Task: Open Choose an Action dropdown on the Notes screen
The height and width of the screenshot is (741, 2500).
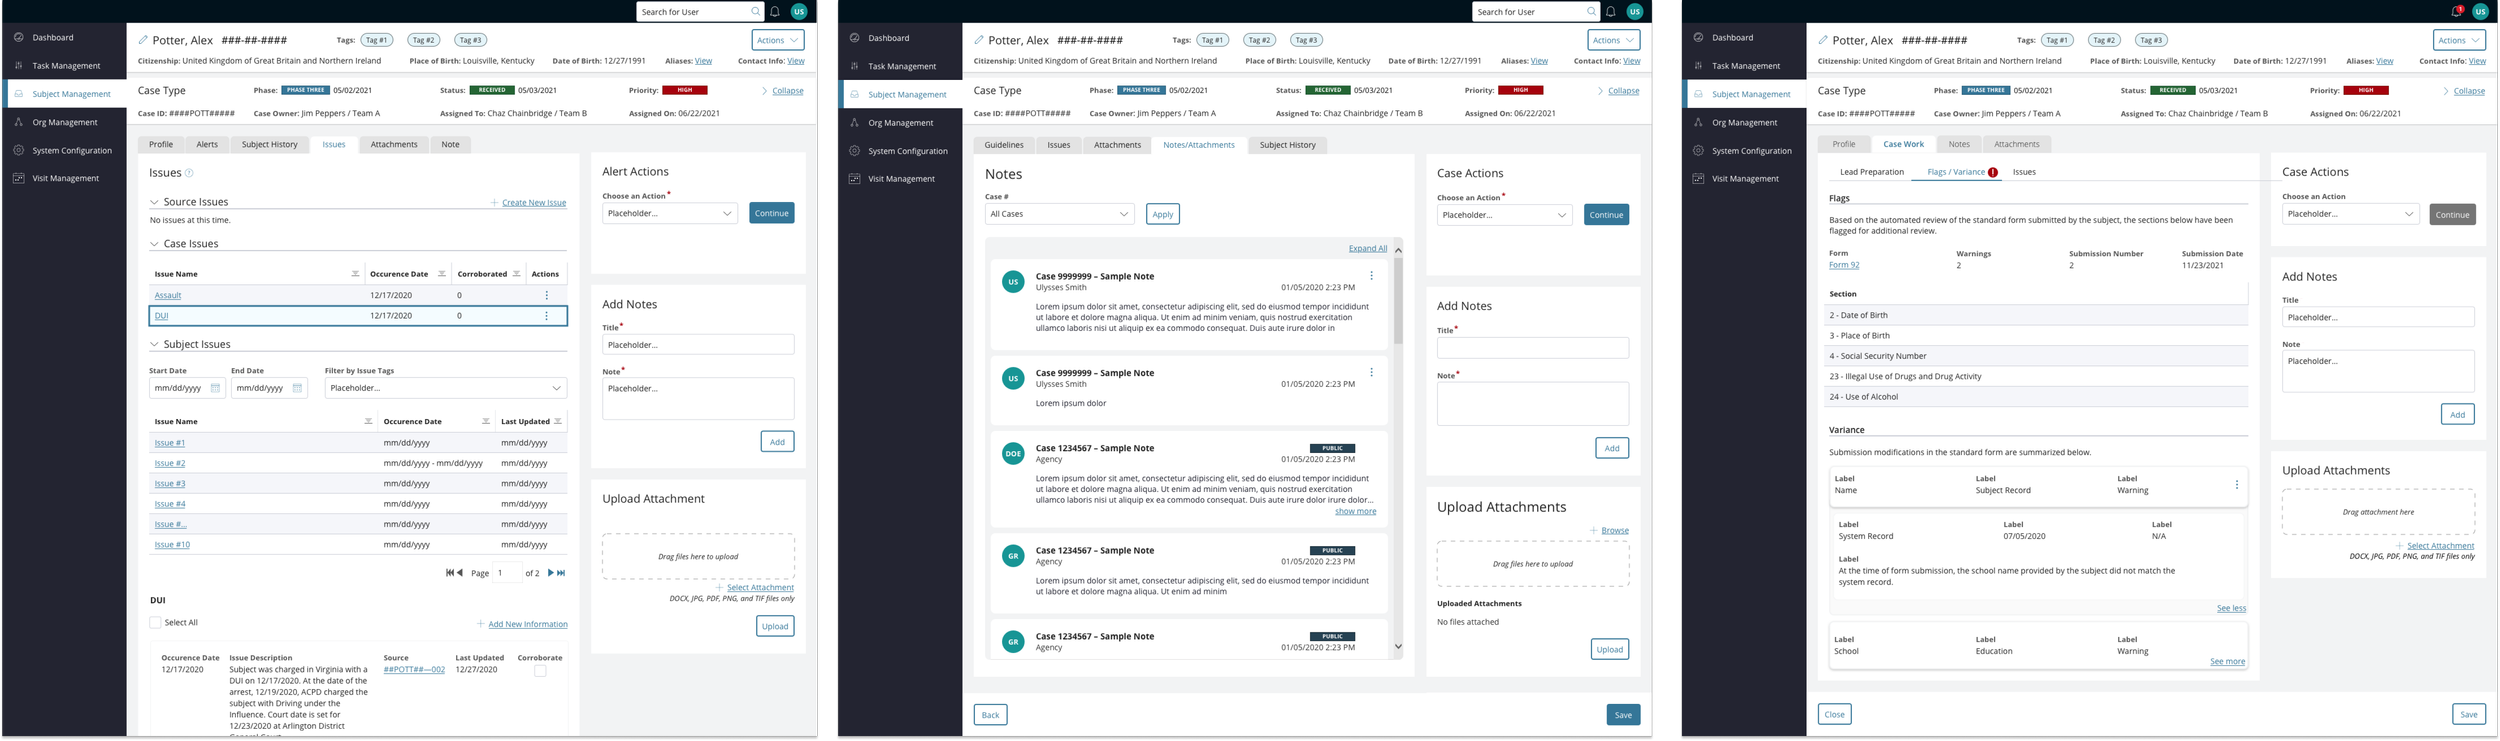Action: 1505,215
